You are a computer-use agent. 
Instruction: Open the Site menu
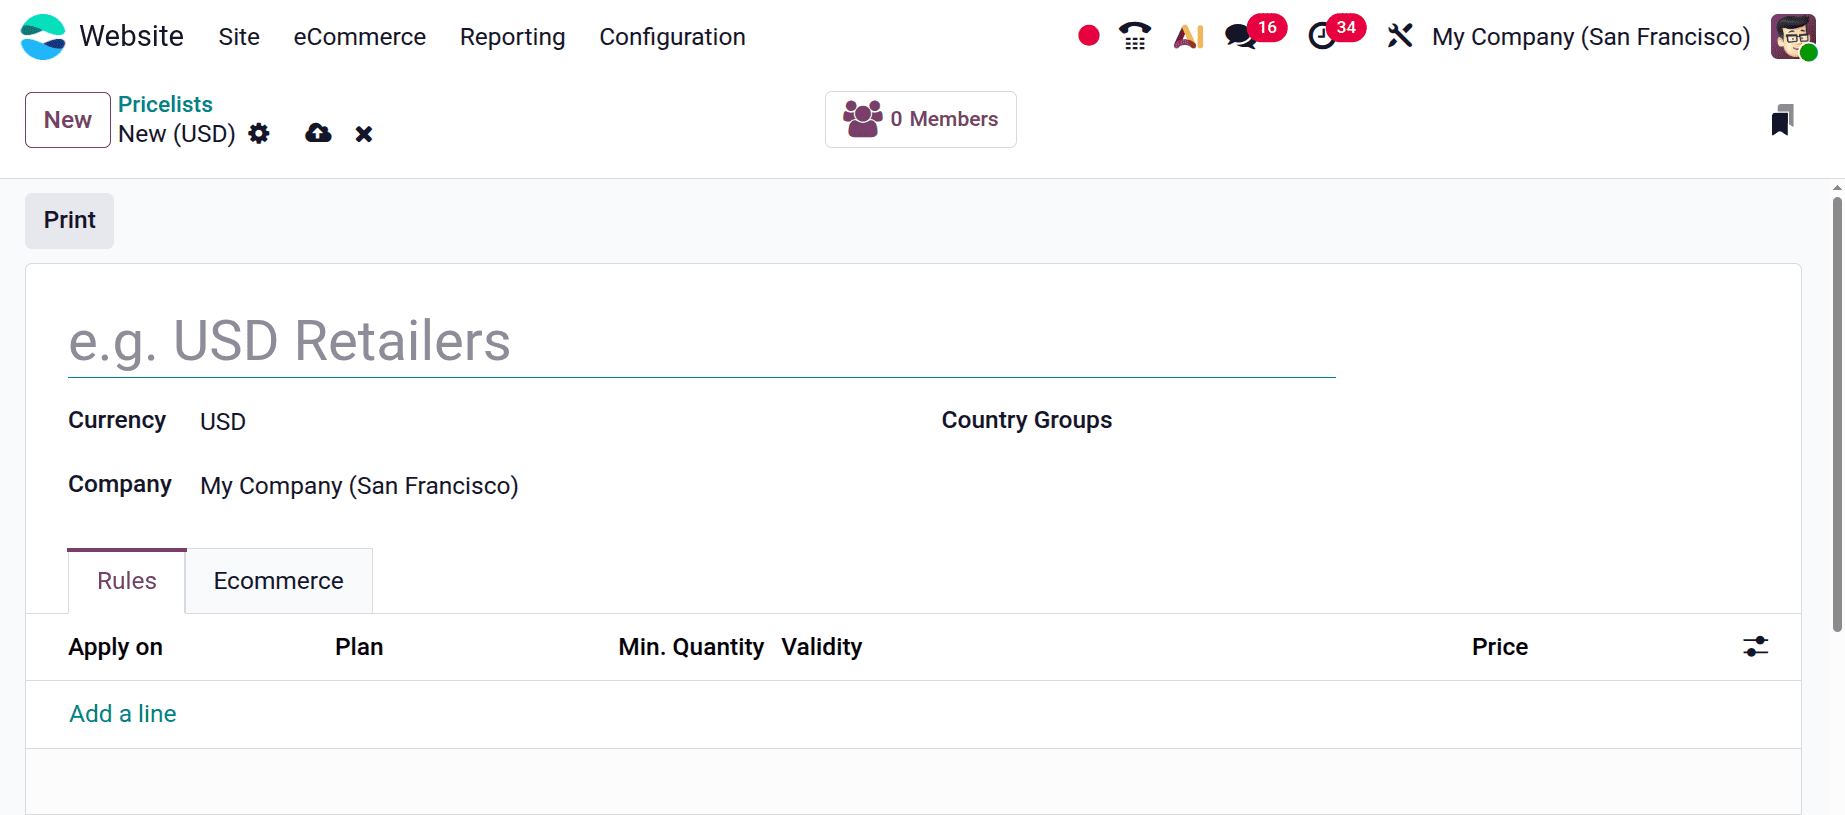coord(239,37)
